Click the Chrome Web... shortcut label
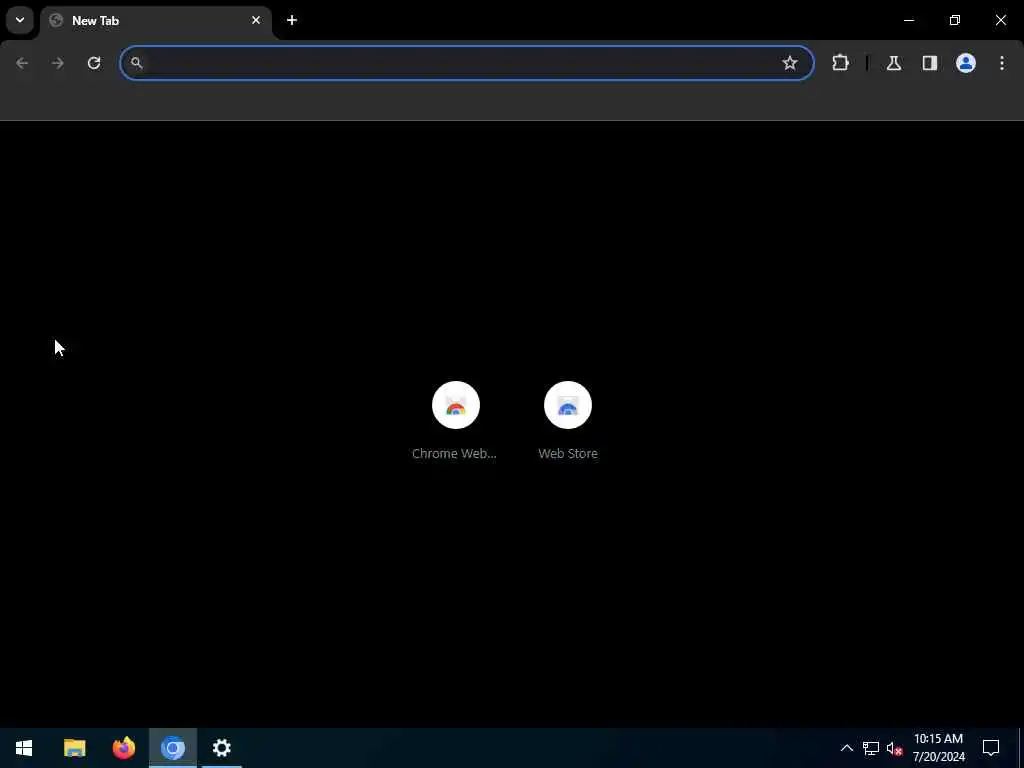This screenshot has height=768, width=1024. coord(454,453)
